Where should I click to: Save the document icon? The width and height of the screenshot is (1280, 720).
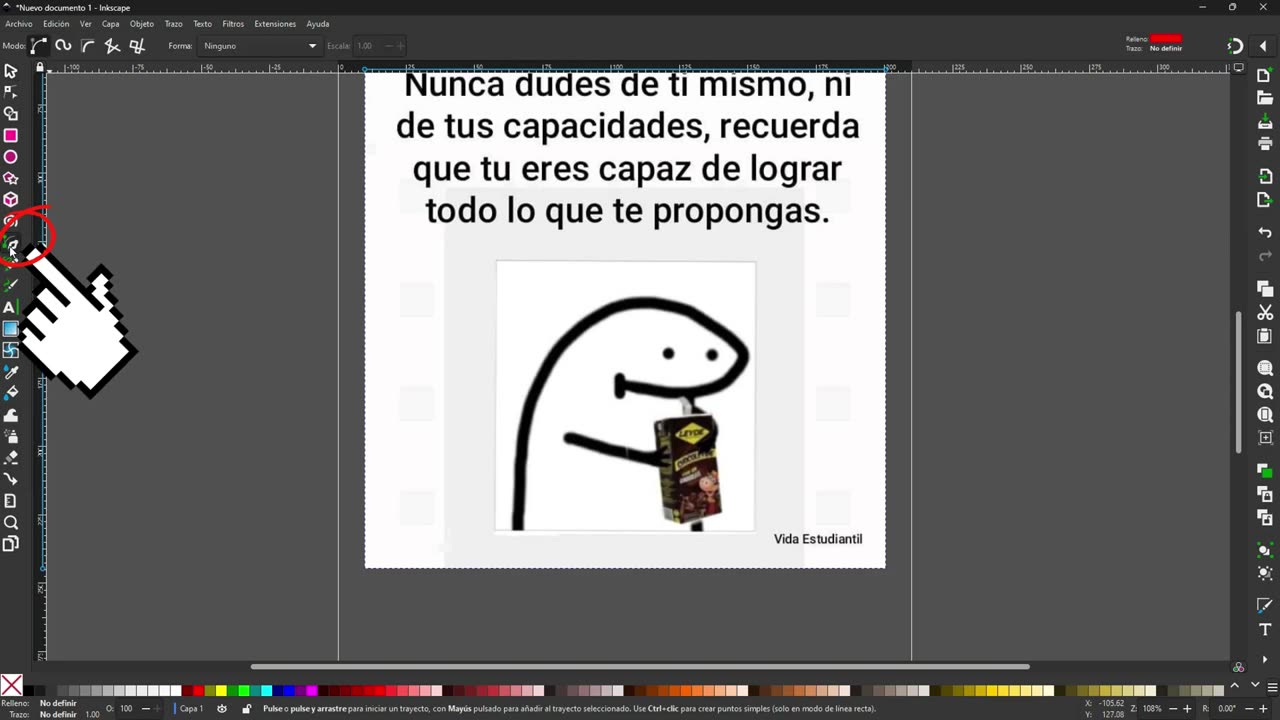(x=1265, y=121)
